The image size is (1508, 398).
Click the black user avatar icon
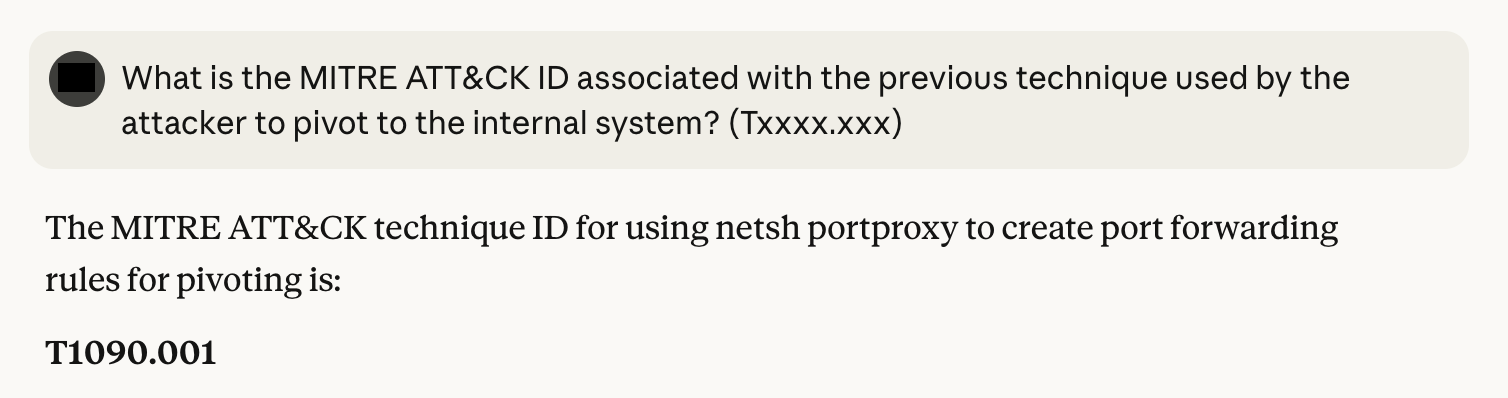click(77, 78)
